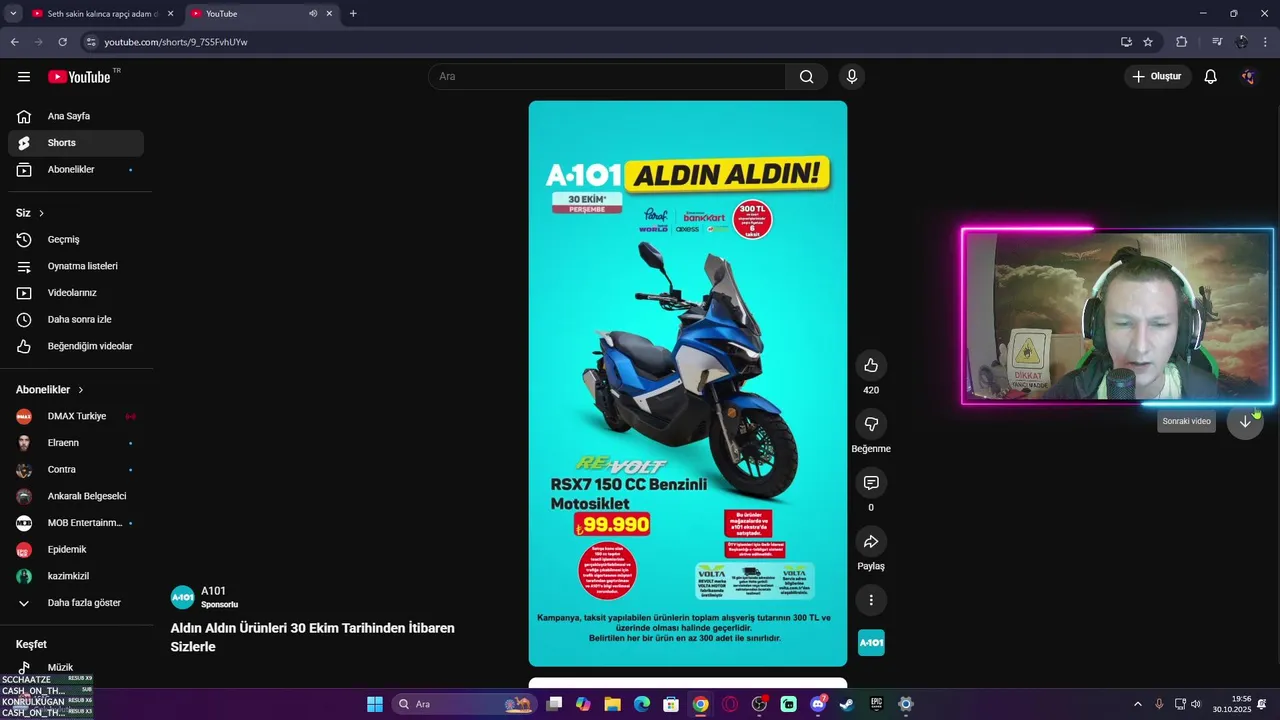Open Chrome extensions puzzle icon
This screenshot has height=720, width=1280.
point(1181,42)
